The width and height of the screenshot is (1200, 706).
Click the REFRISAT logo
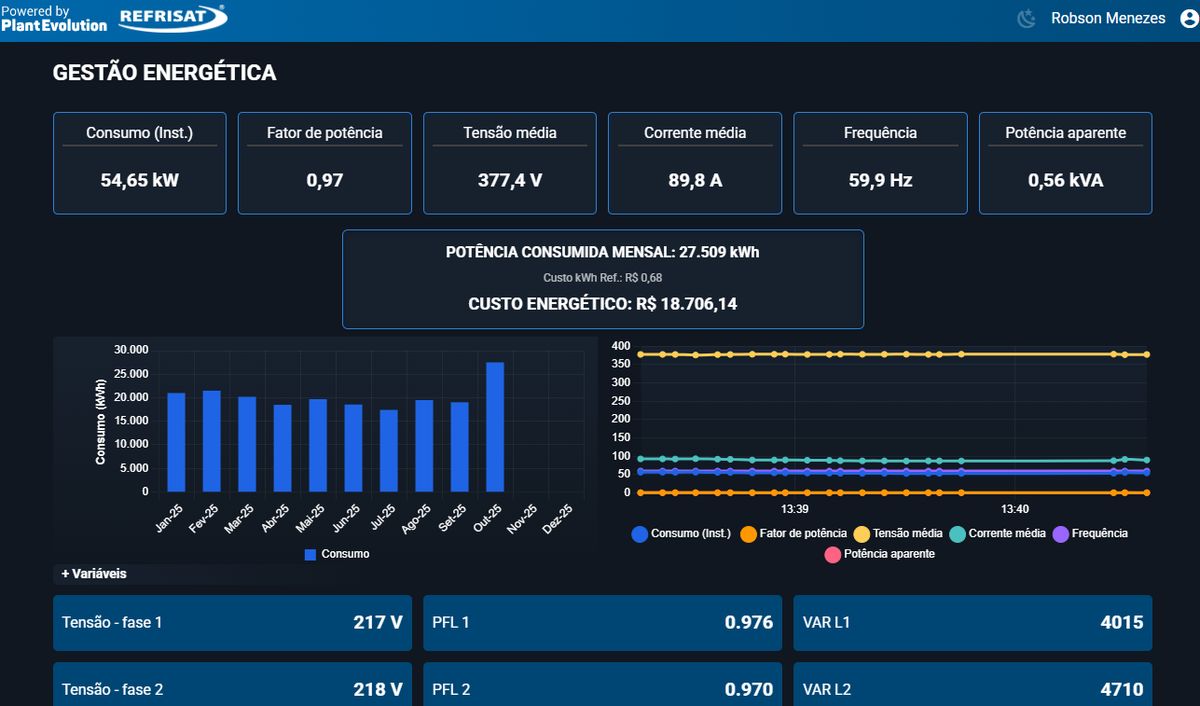[172, 17]
